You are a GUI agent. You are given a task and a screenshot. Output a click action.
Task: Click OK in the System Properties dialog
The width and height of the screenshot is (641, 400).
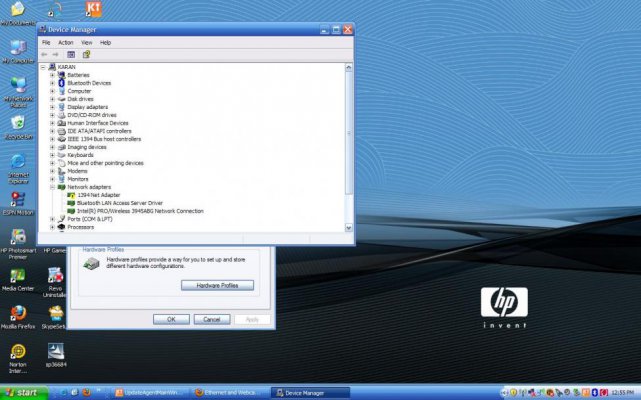(171, 319)
